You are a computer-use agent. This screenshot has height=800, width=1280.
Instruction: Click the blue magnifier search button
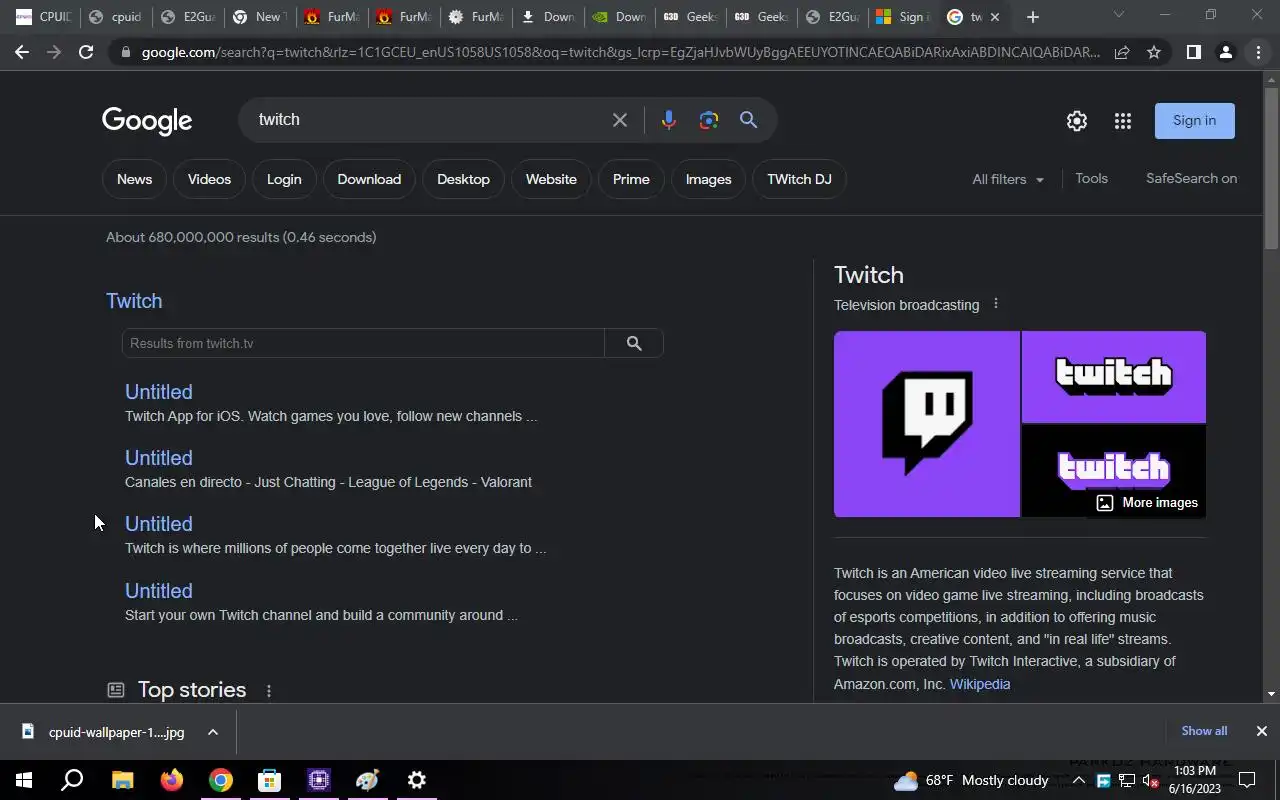748,120
